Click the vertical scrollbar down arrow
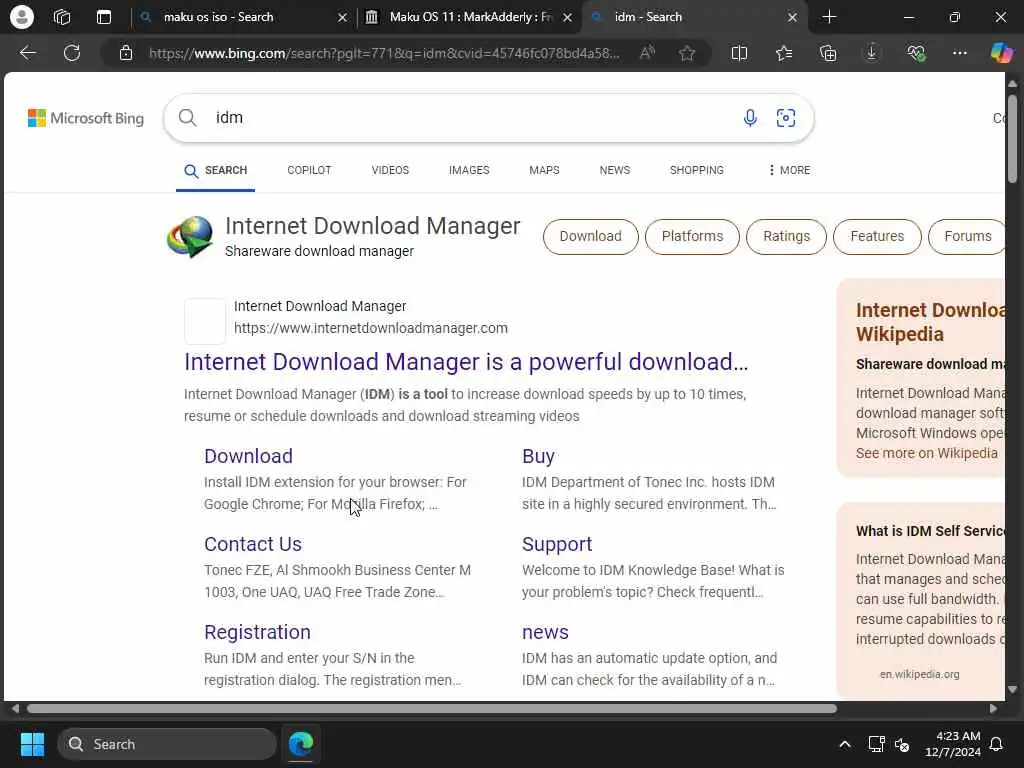The height and width of the screenshot is (768, 1024). pyautogui.click(x=1012, y=690)
